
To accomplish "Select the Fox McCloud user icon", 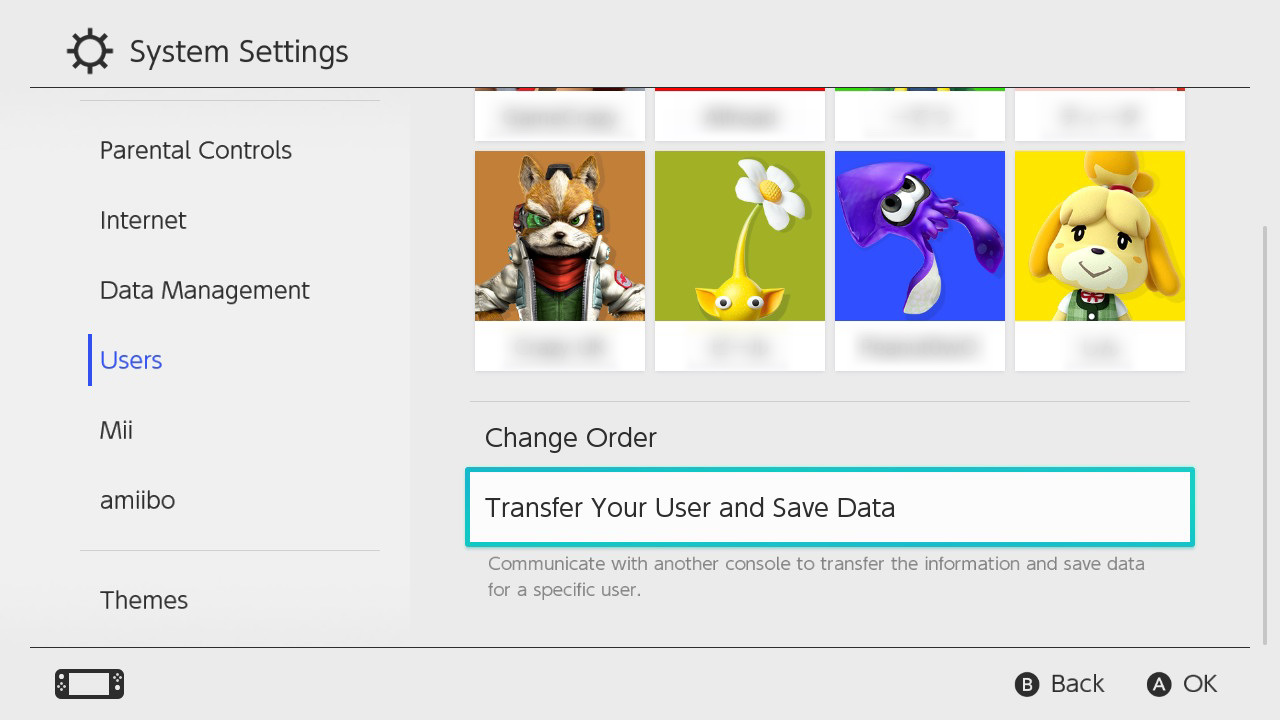I will coord(560,236).
